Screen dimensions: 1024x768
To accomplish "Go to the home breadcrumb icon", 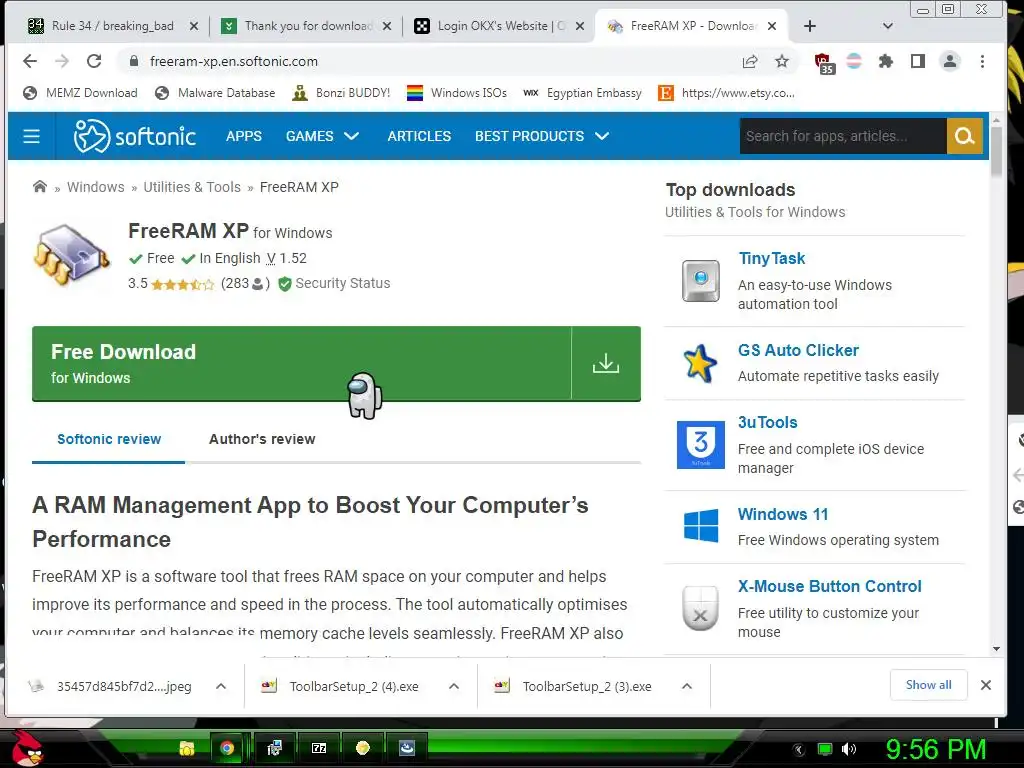I will click(40, 187).
